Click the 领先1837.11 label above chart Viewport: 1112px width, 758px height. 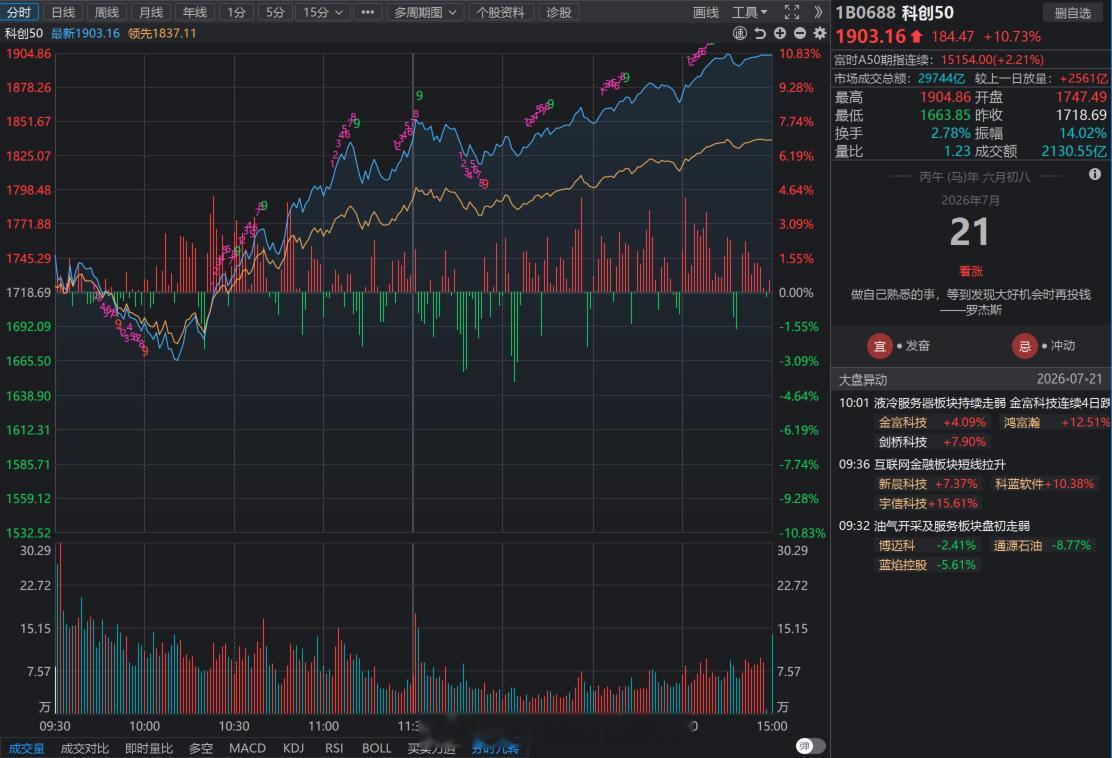click(162, 33)
